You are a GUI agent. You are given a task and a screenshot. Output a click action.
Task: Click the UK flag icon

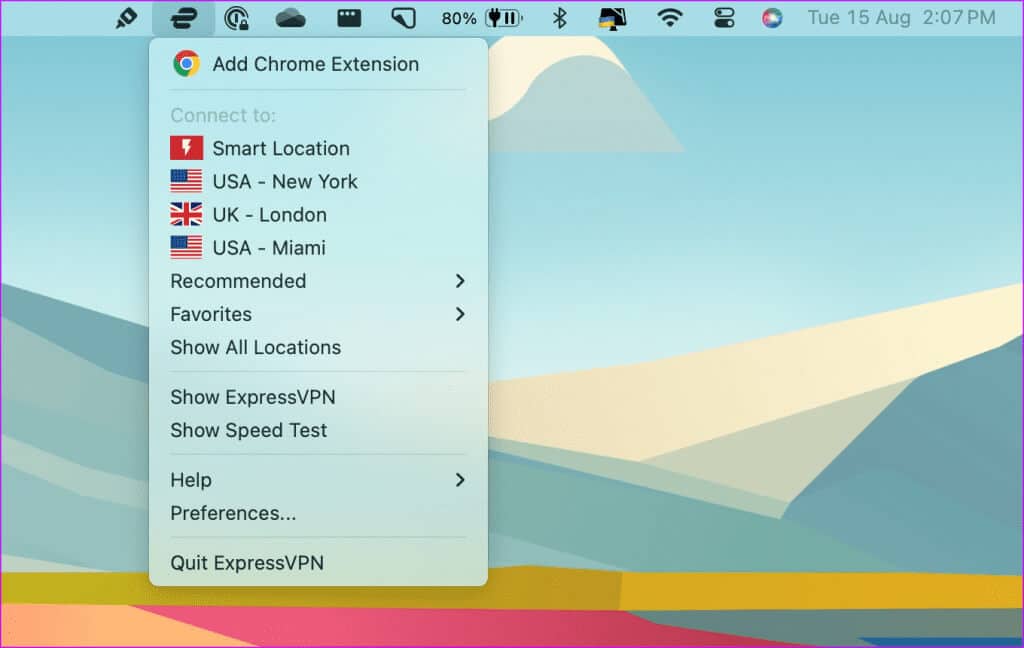click(186, 214)
